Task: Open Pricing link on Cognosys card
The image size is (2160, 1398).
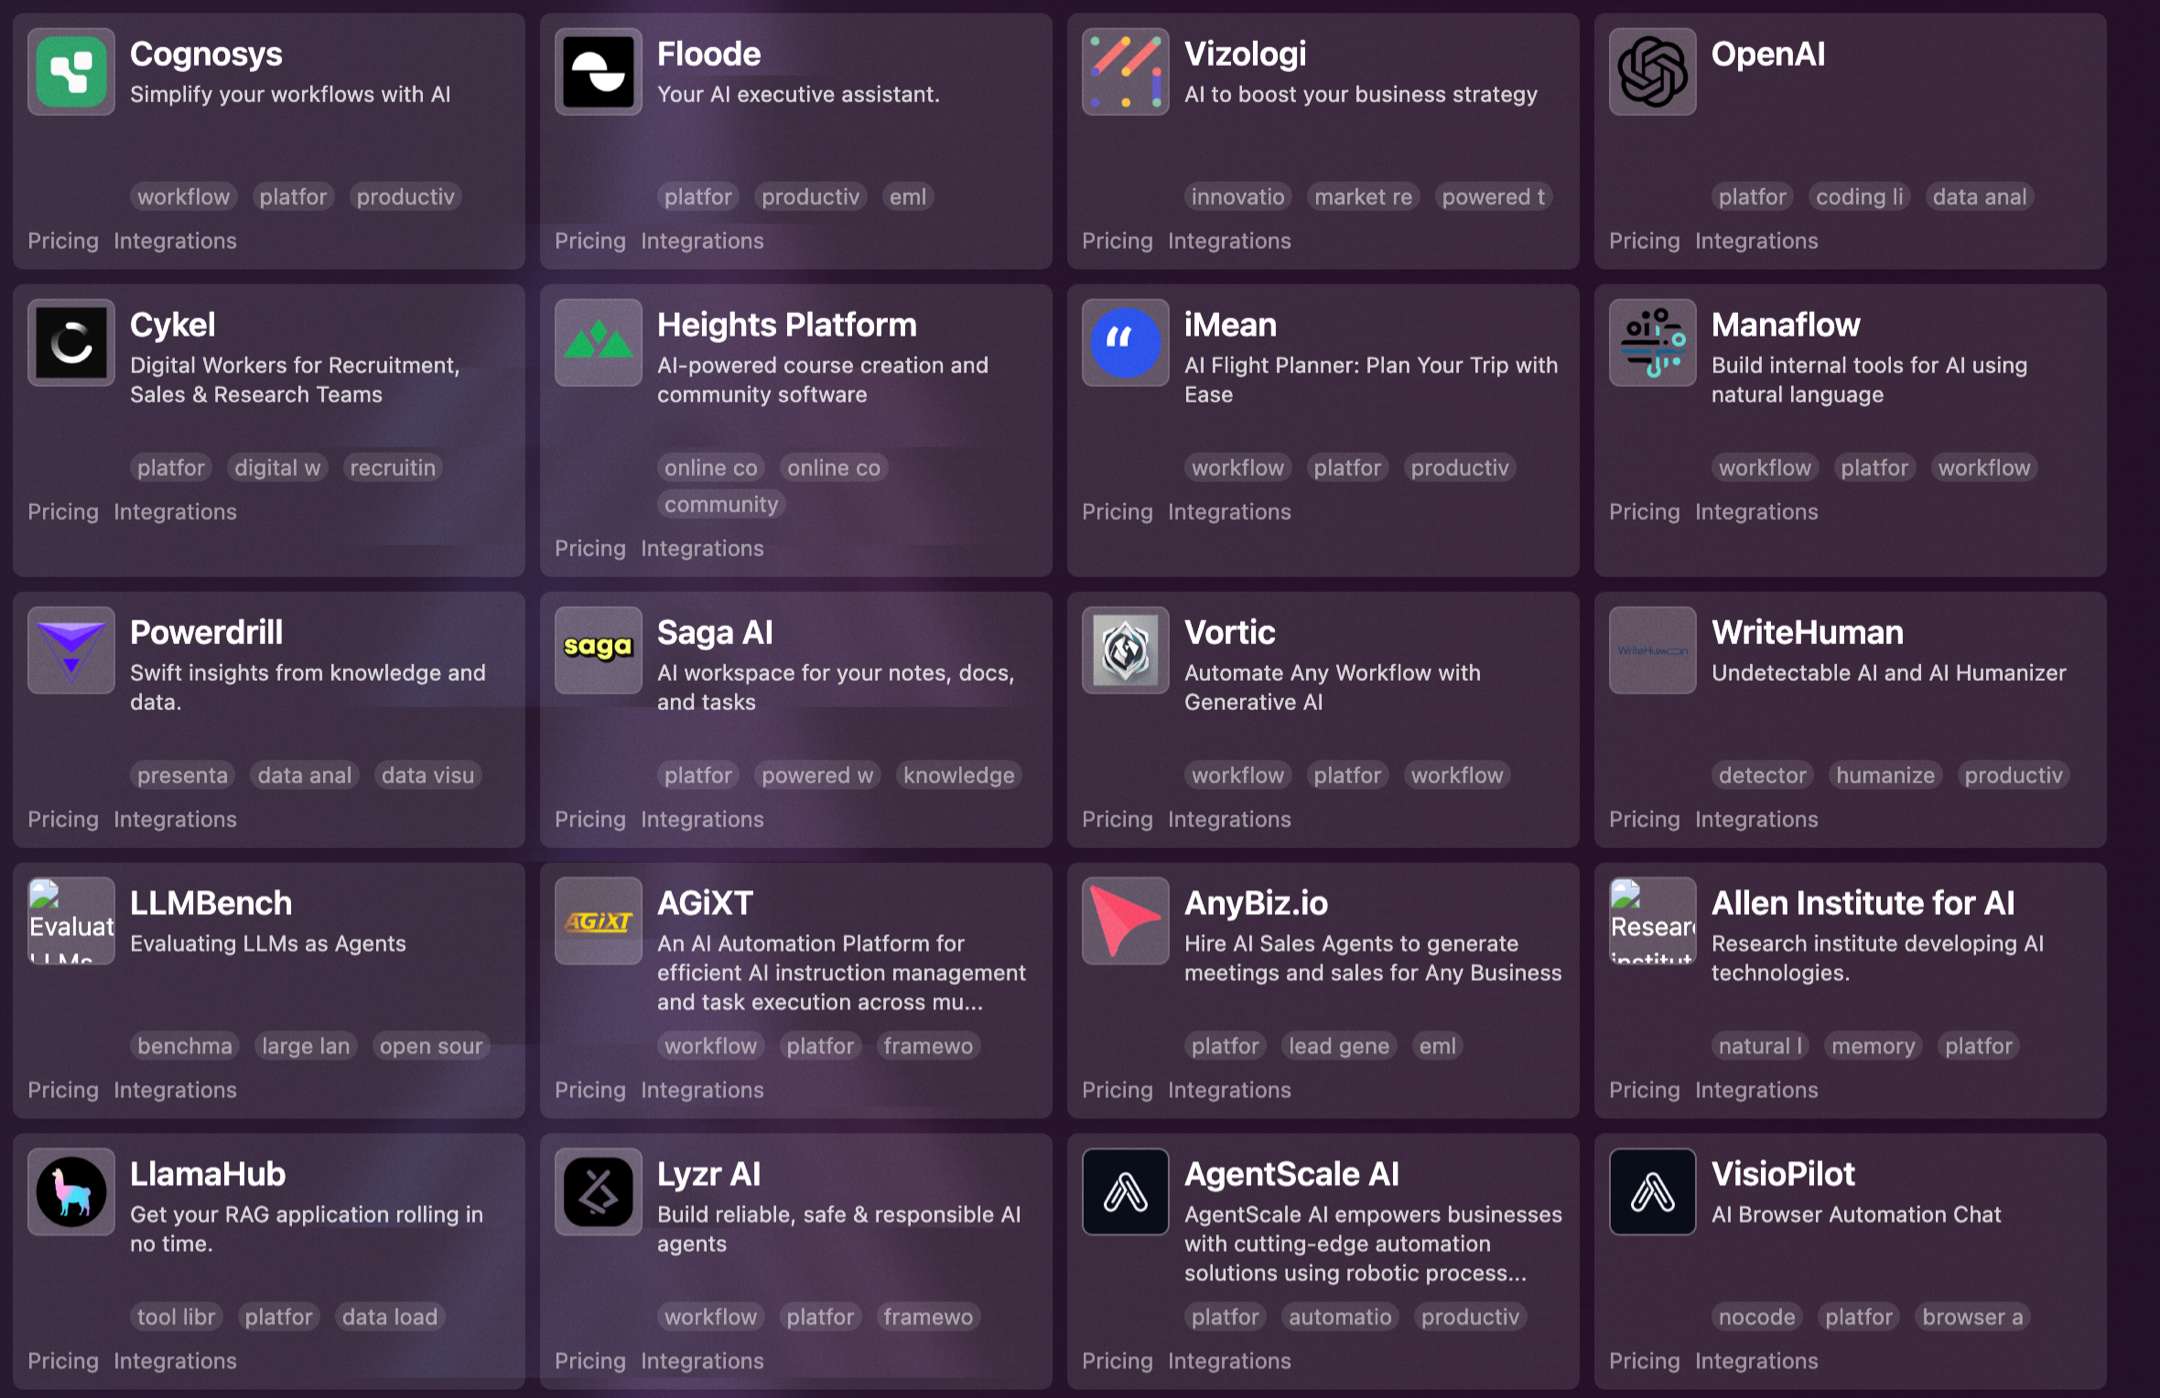Action: (63, 241)
